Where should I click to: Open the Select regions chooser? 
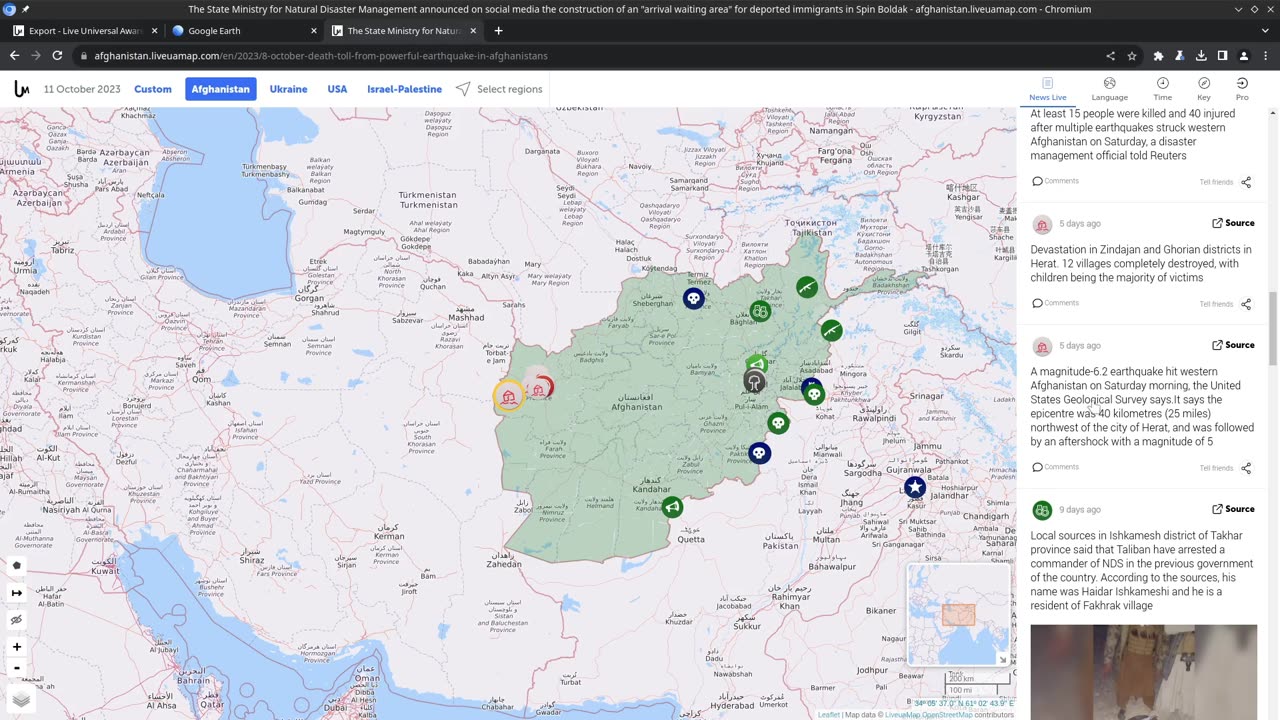pyautogui.click(x=499, y=89)
